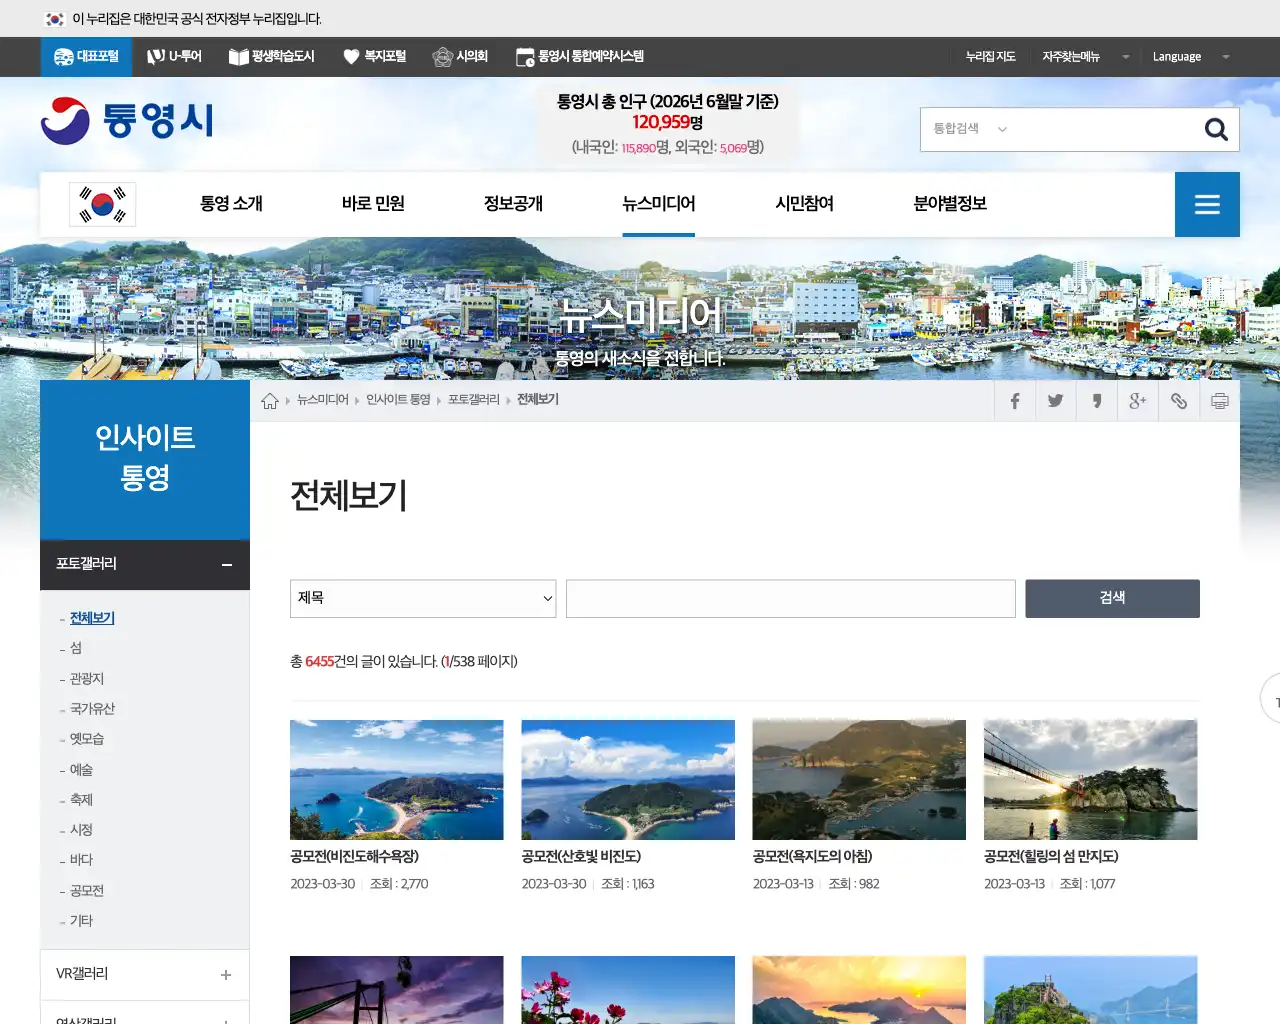
Task: Open 복지포털 site link
Action: [x=374, y=57]
